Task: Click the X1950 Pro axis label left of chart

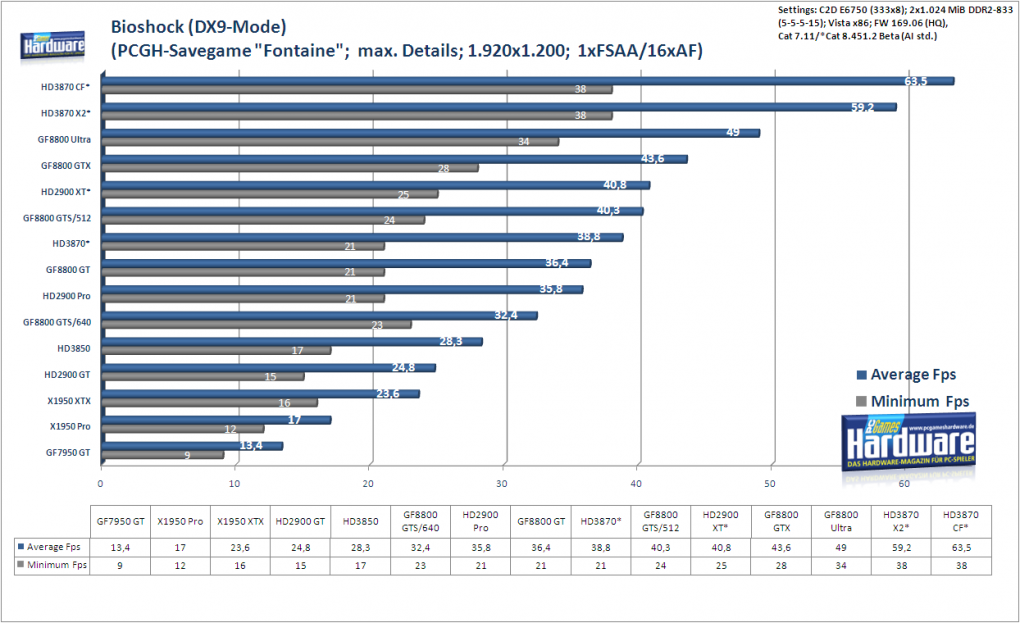Action: click(x=70, y=427)
